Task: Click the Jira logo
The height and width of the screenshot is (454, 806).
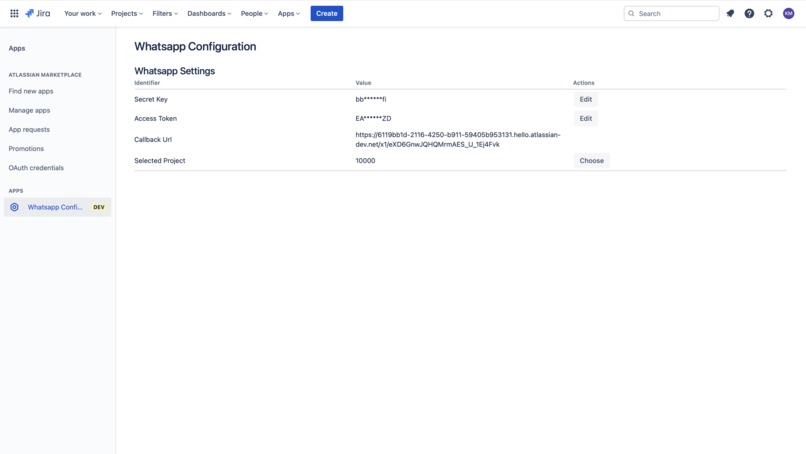Action: [x=38, y=13]
